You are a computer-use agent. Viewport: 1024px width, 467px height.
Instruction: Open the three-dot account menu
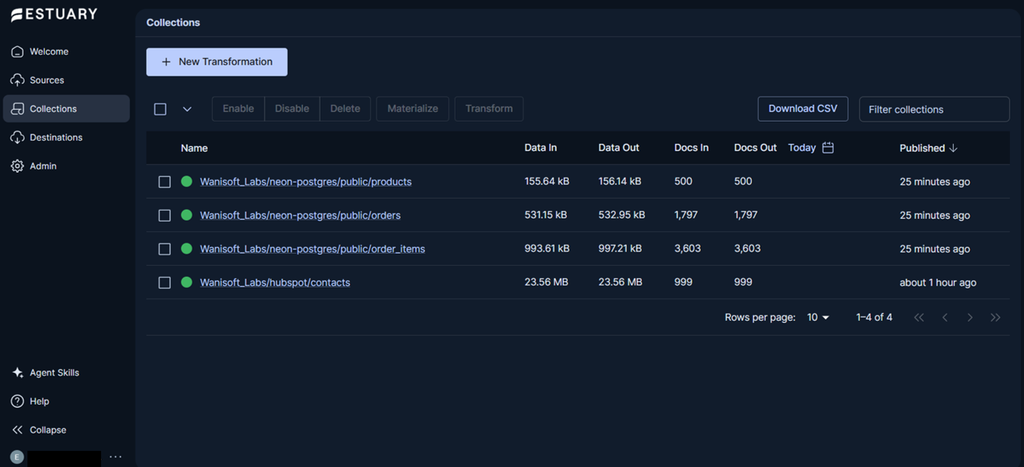pyautogui.click(x=116, y=457)
